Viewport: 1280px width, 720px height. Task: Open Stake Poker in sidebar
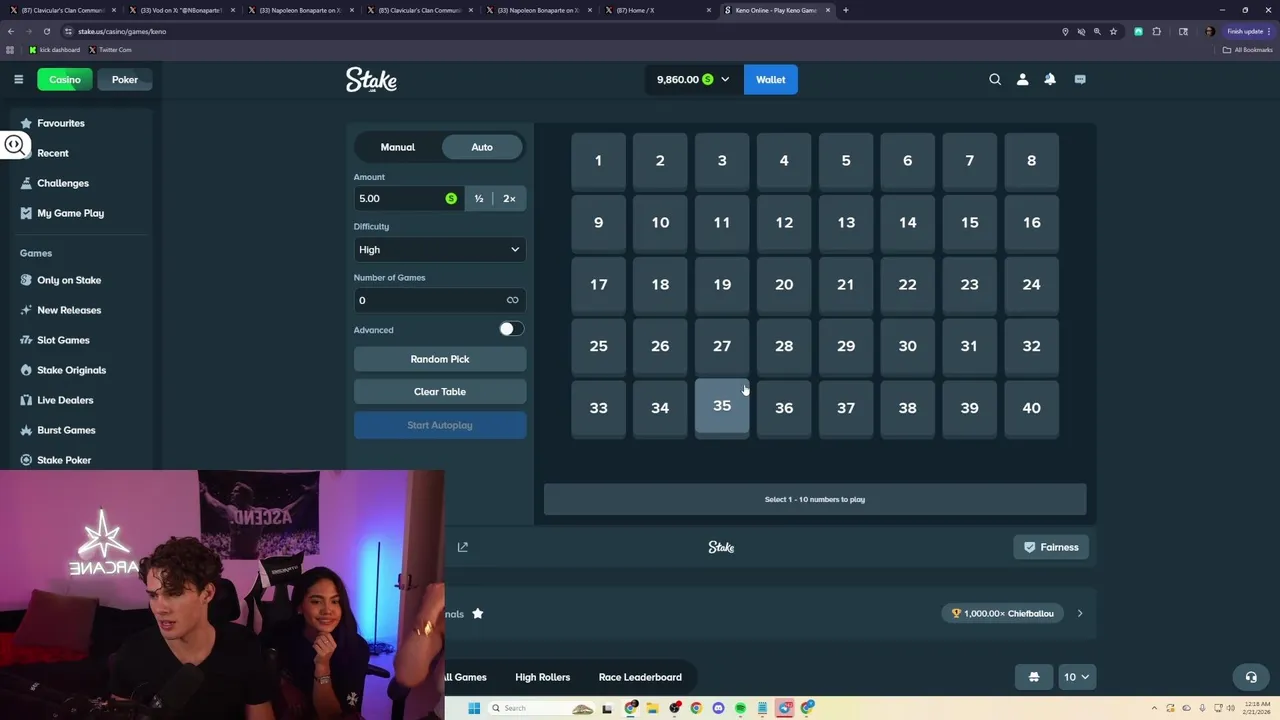point(80,460)
